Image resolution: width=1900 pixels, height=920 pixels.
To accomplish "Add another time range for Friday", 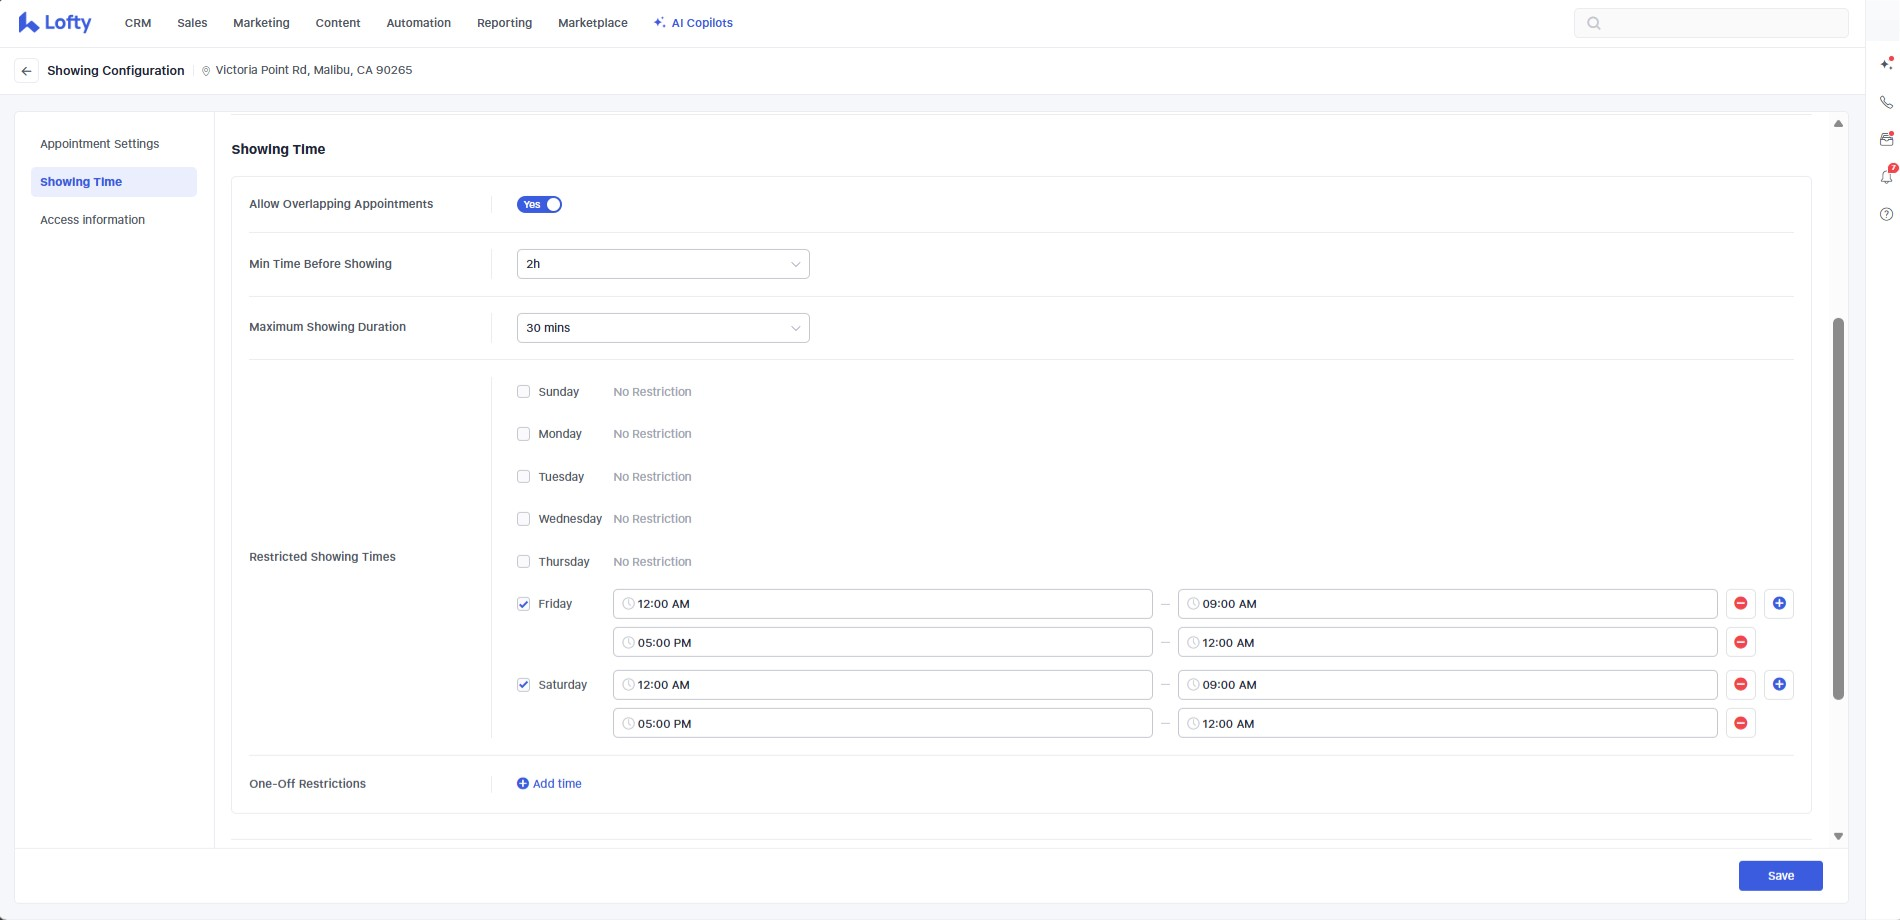I will click(1778, 603).
